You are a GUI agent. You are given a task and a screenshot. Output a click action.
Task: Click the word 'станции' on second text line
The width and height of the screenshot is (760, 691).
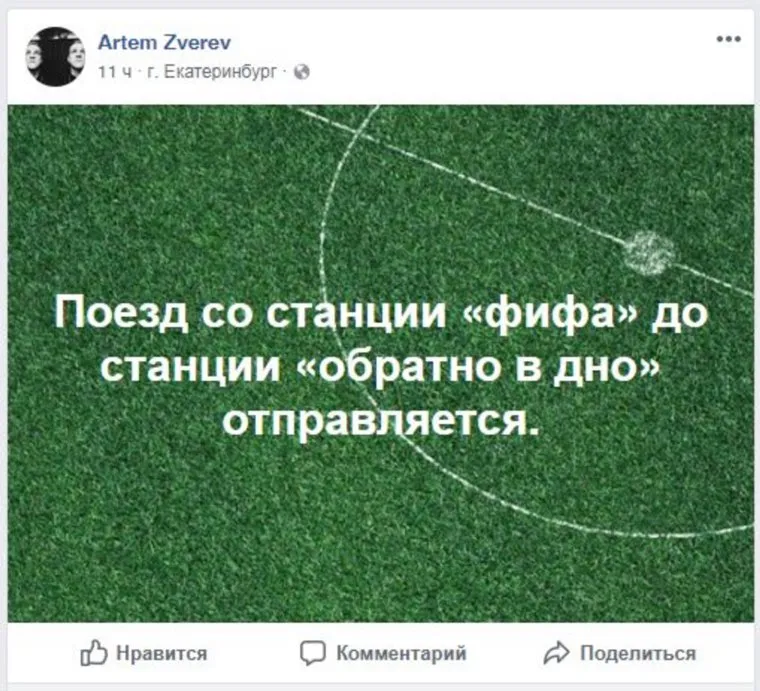(x=190, y=366)
